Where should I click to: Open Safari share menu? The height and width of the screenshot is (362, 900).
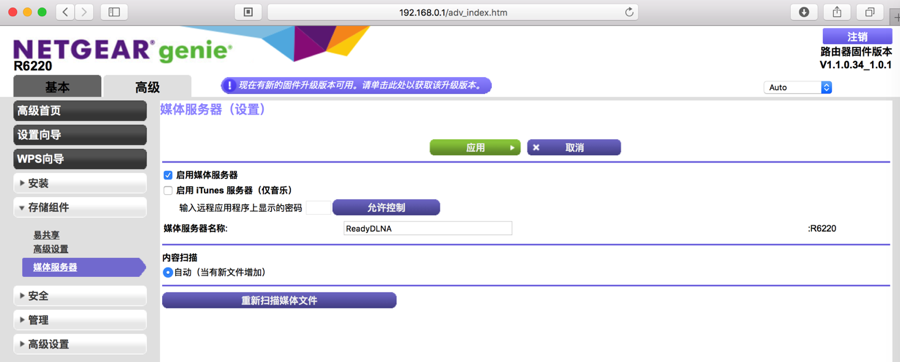(x=837, y=12)
